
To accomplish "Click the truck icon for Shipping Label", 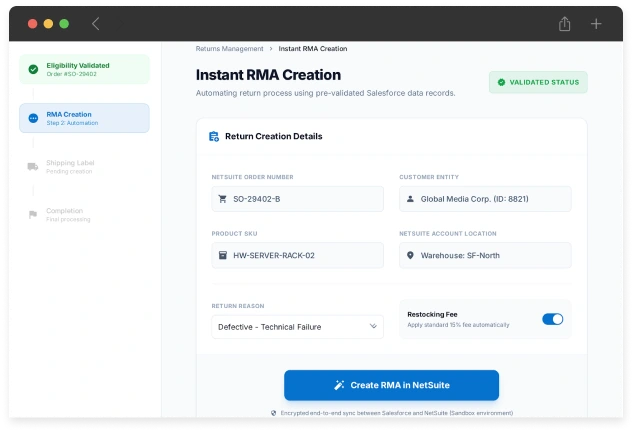I will click(33, 167).
